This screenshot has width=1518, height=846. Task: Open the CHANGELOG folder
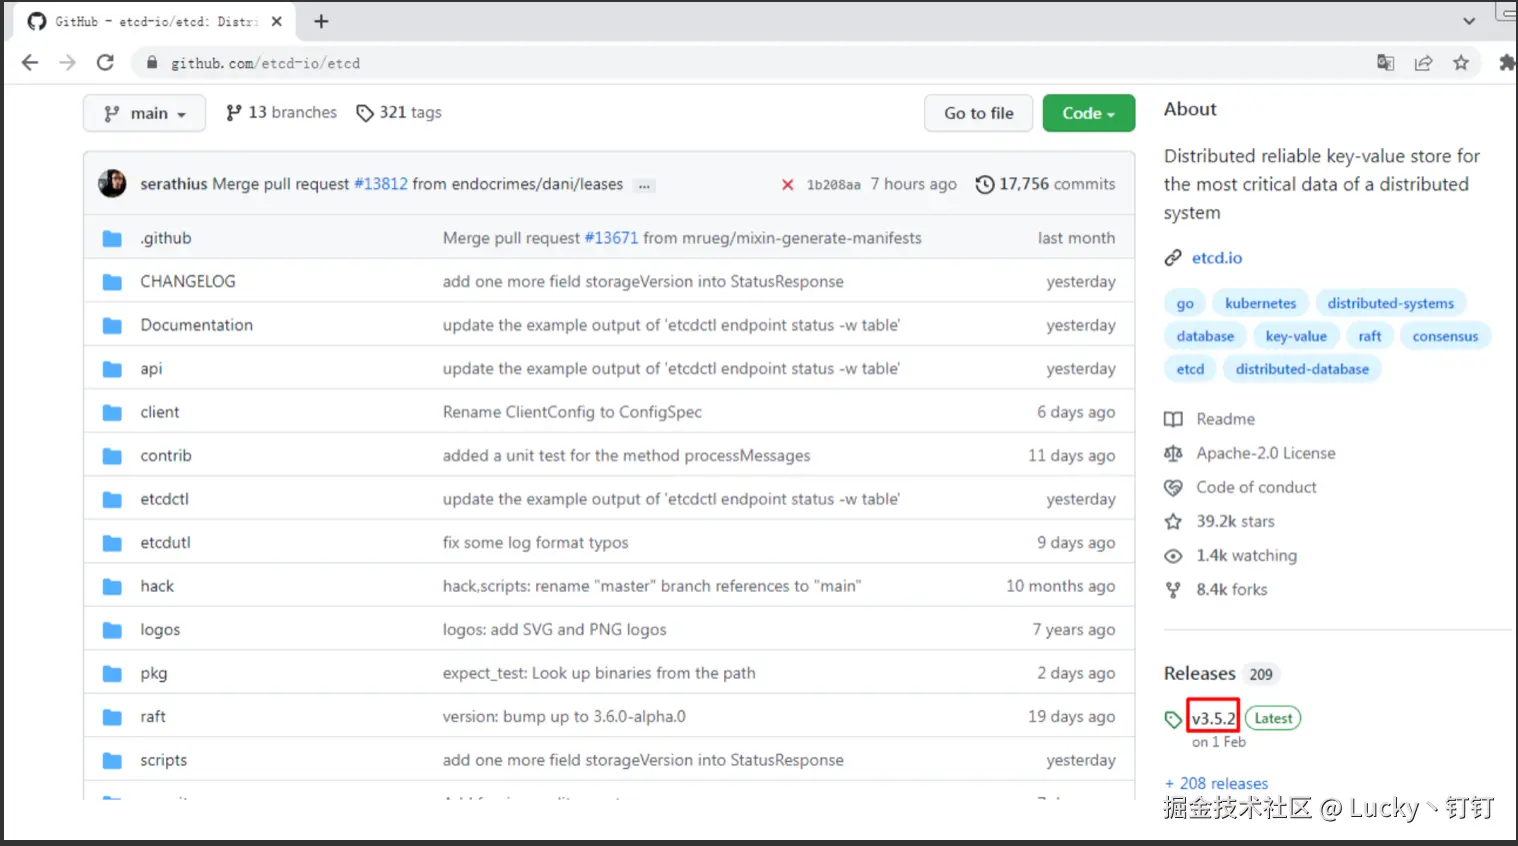click(x=188, y=281)
